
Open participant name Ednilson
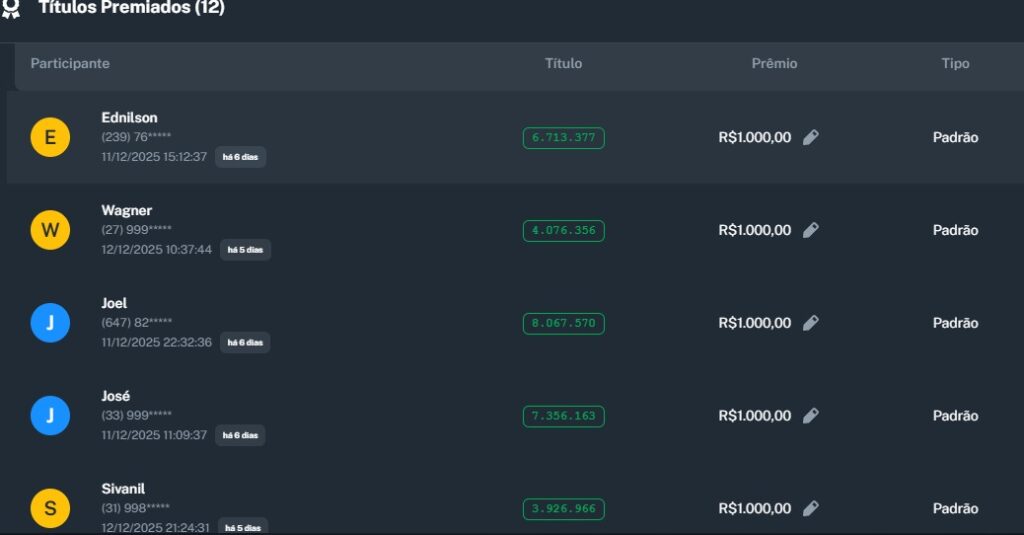coord(129,118)
